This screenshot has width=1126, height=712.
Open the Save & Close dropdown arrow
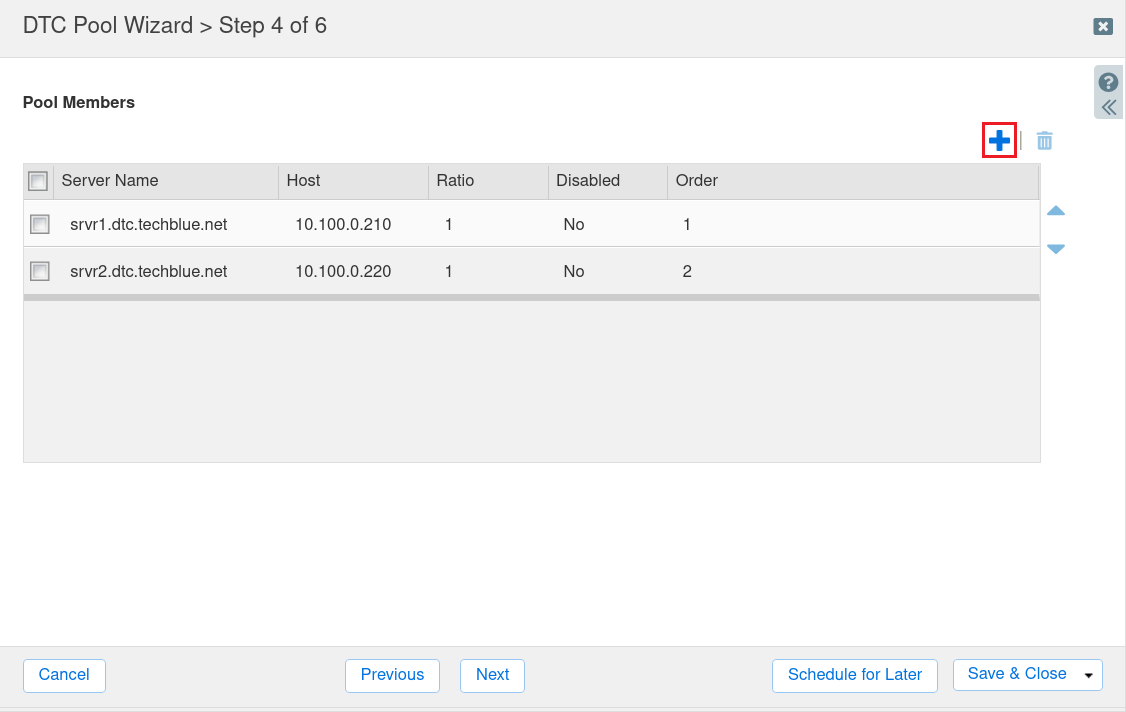point(1089,675)
